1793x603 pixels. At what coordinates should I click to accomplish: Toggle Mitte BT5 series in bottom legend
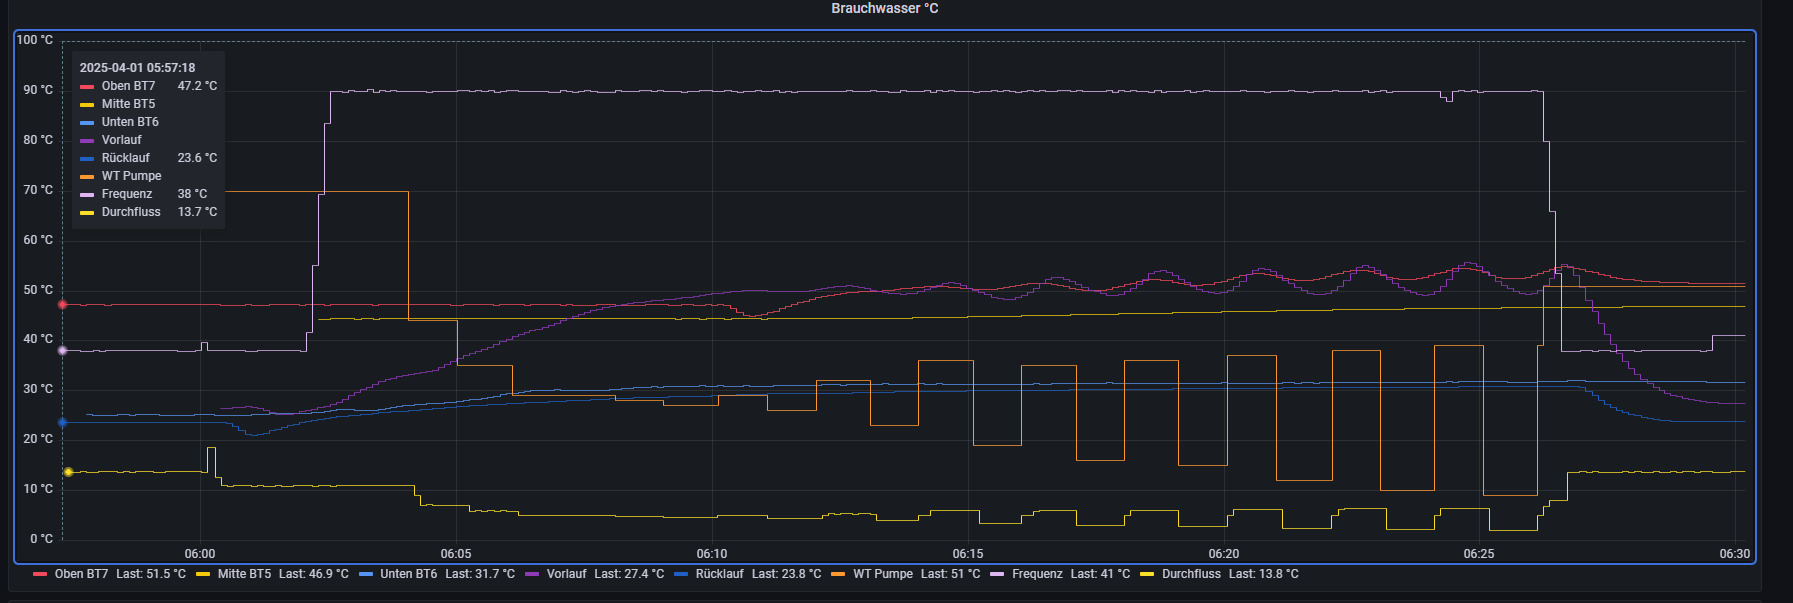pos(244,574)
